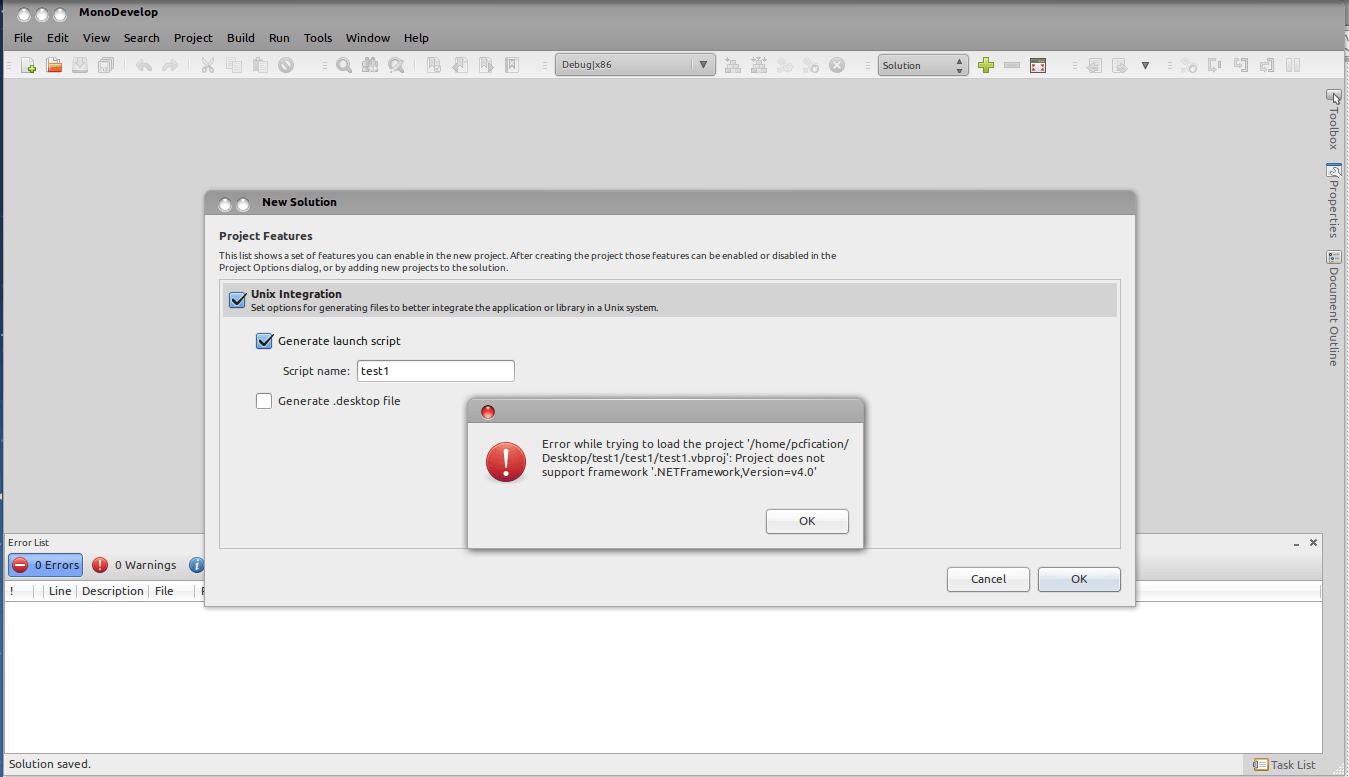Image resolution: width=1349 pixels, height=777 pixels.
Task: Click the fullscreen layout icon in toolbar
Action: [1038, 66]
